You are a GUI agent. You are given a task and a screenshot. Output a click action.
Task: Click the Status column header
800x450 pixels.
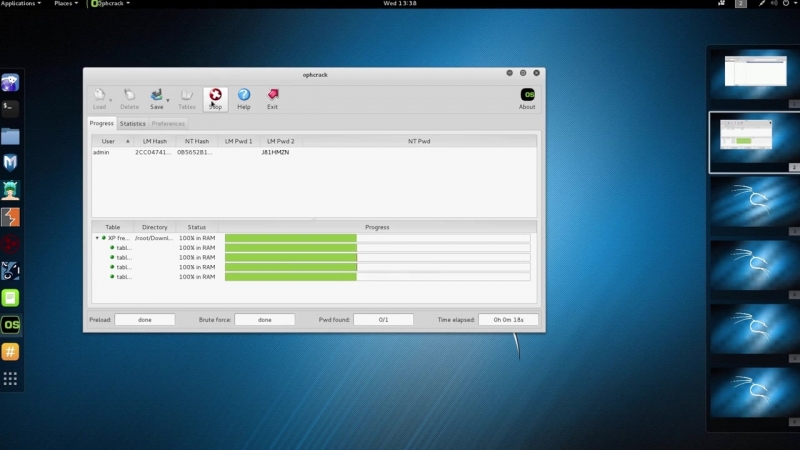[196, 227]
